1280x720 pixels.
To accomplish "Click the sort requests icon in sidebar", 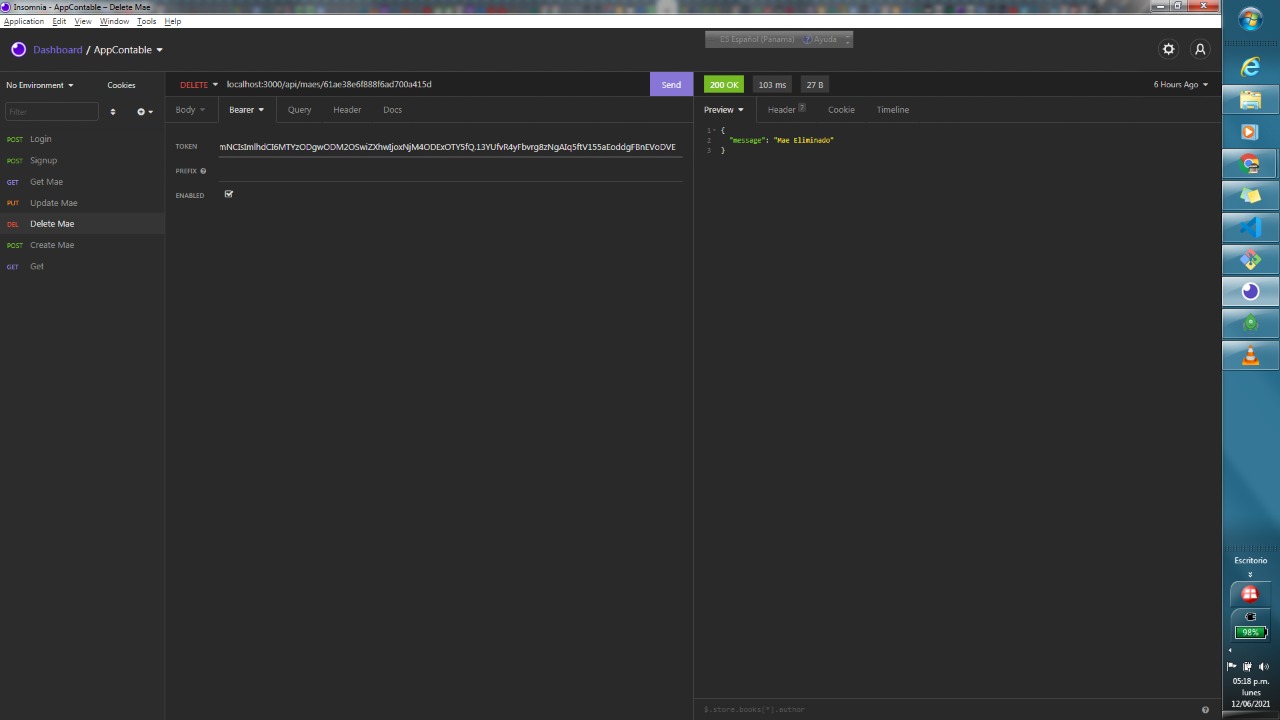I will pos(113,111).
